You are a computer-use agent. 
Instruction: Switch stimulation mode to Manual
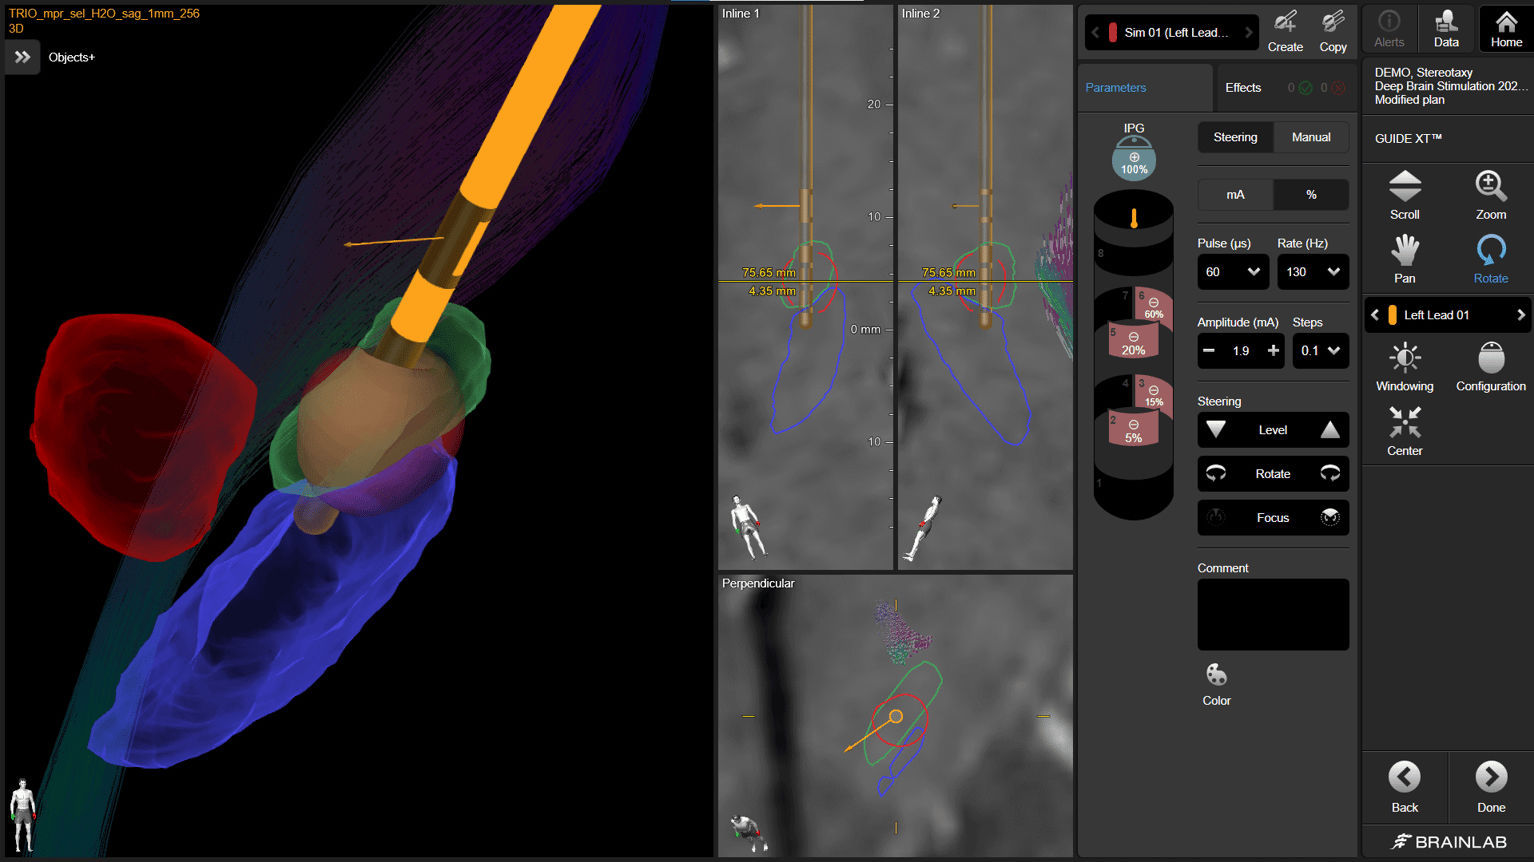pos(1310,137)
